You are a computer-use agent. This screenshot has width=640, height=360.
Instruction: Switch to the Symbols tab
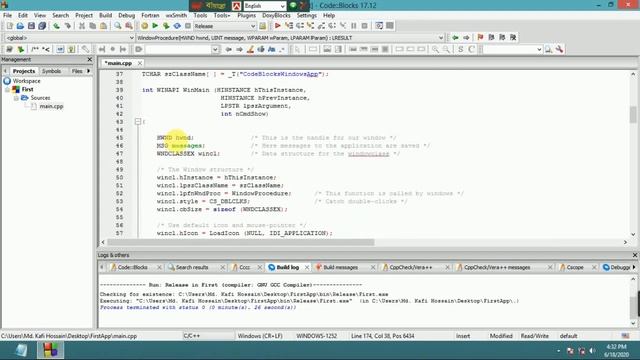[x=51, y=71]
